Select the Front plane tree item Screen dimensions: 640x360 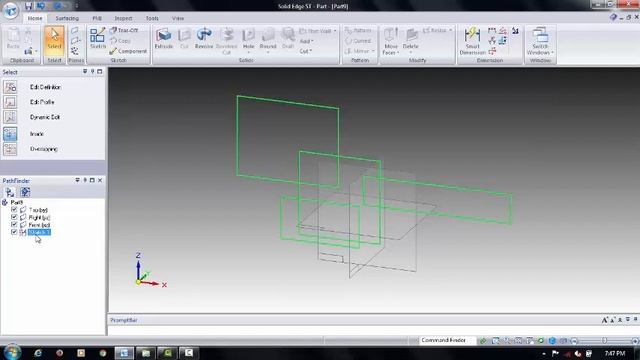click(39, 225)
